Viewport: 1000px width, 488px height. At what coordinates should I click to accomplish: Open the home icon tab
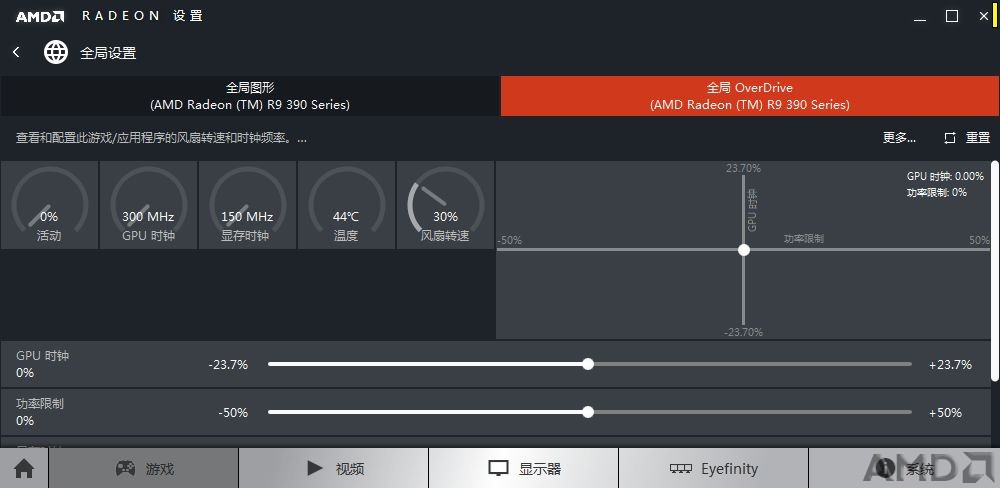tap(24, 469)
